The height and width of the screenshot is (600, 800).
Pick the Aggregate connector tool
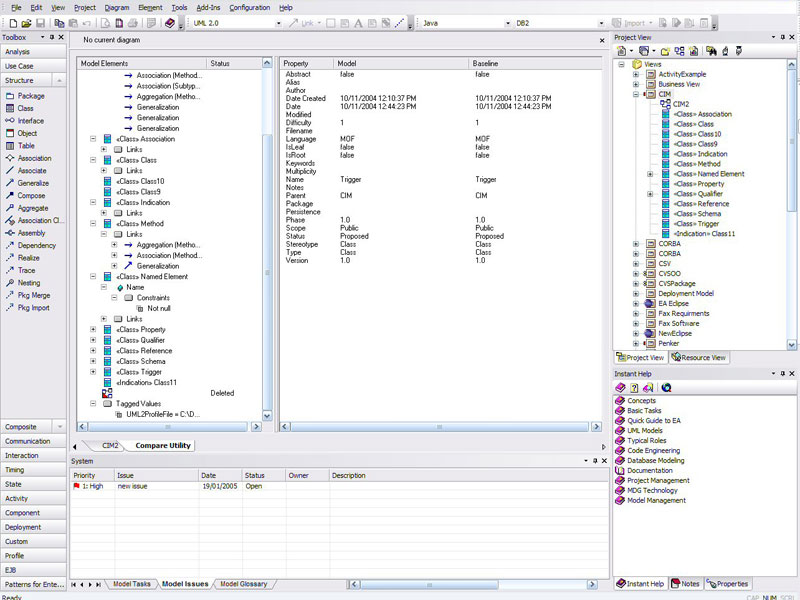[x=32, y=208]
